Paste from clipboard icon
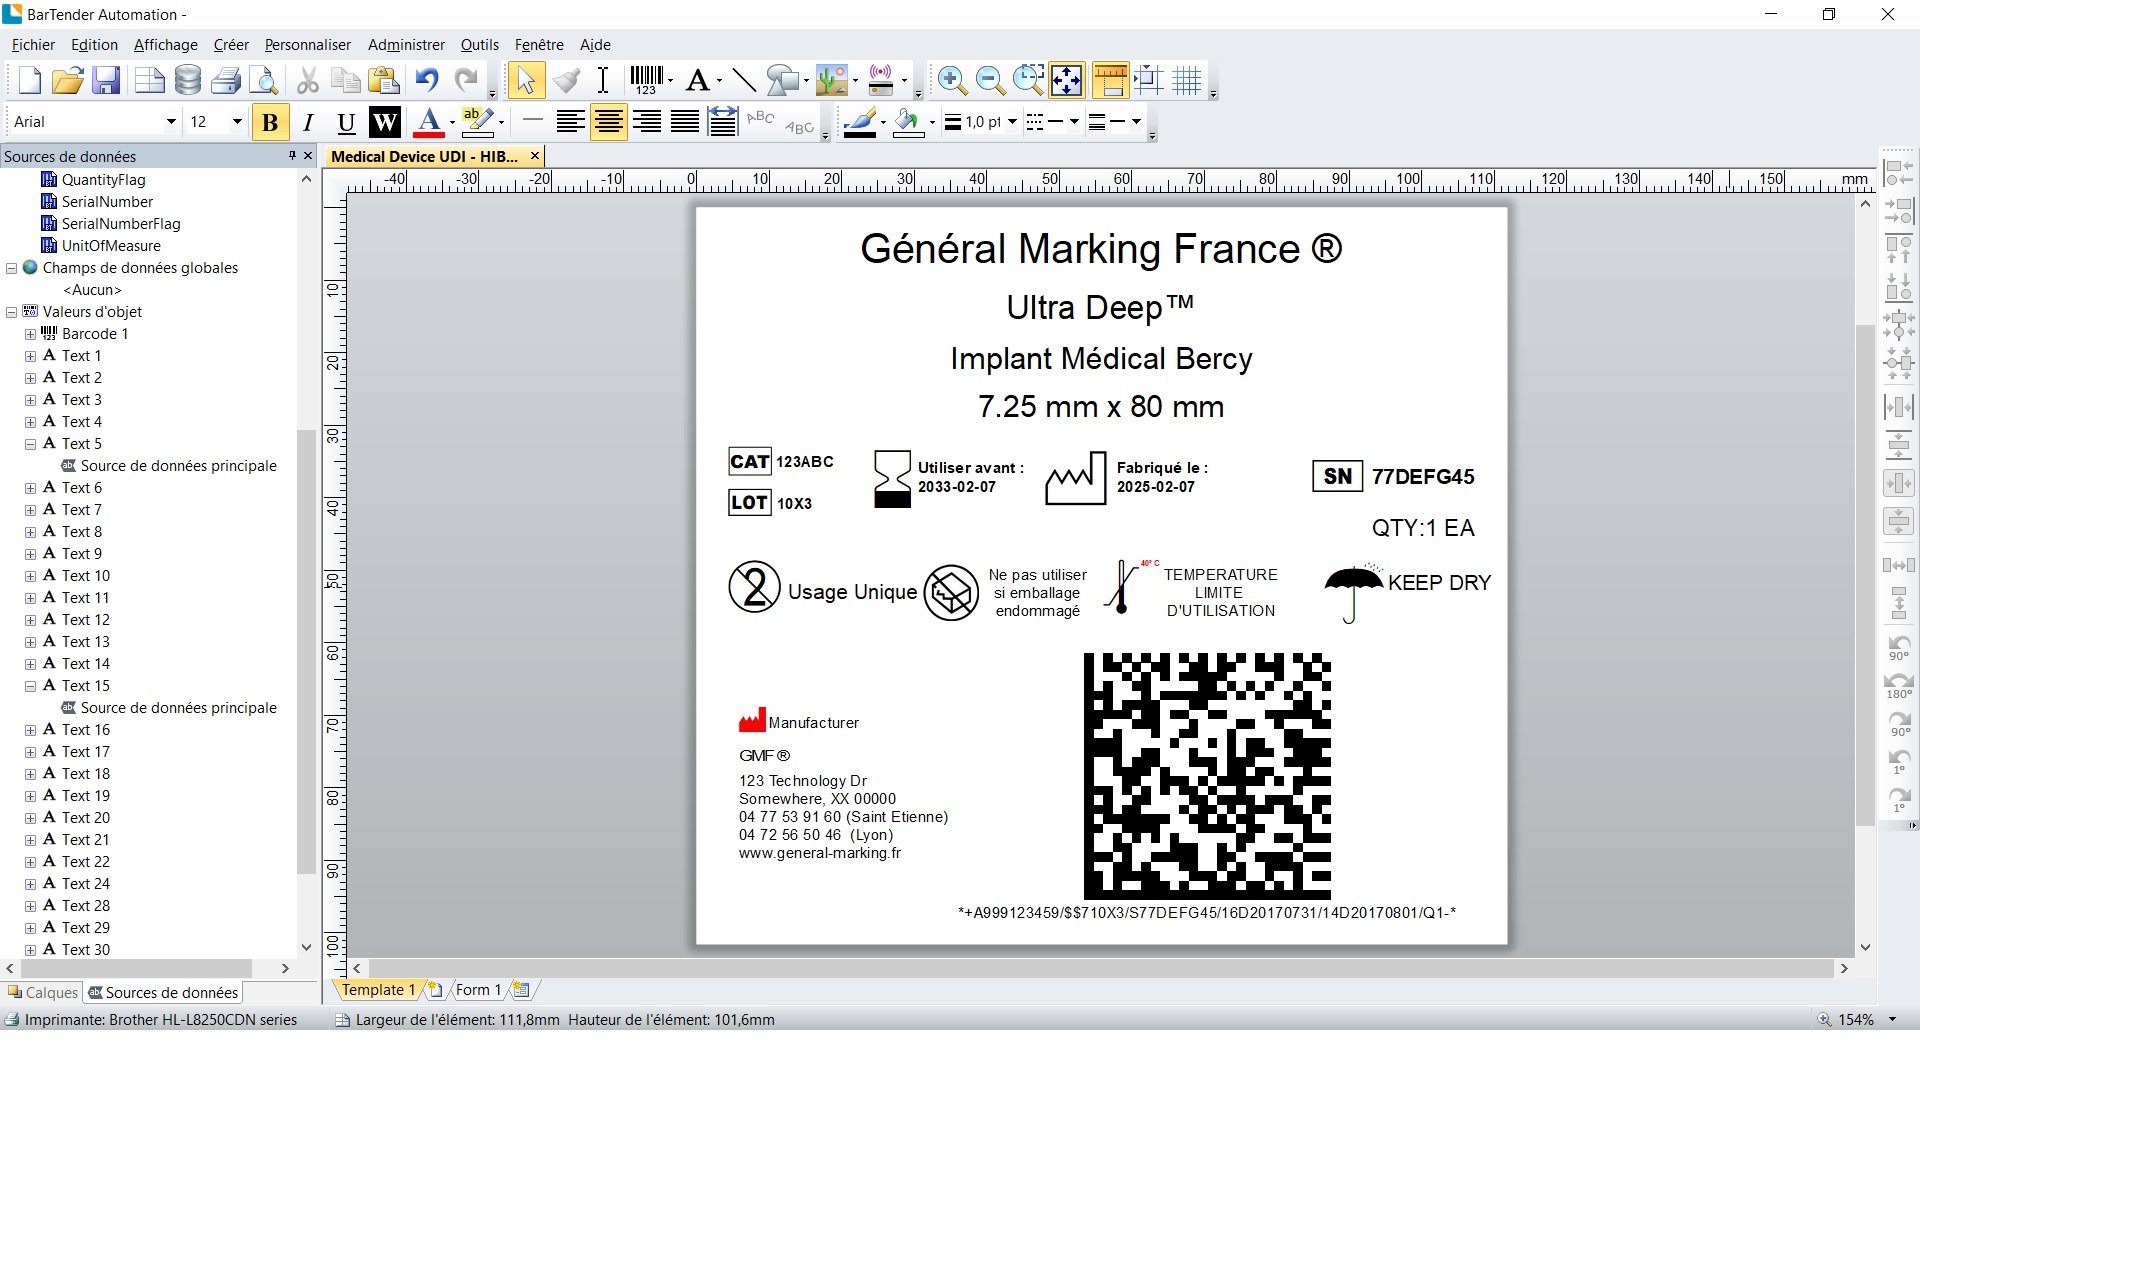Screen dimensions: 2133x1276 tap(383, 80)
